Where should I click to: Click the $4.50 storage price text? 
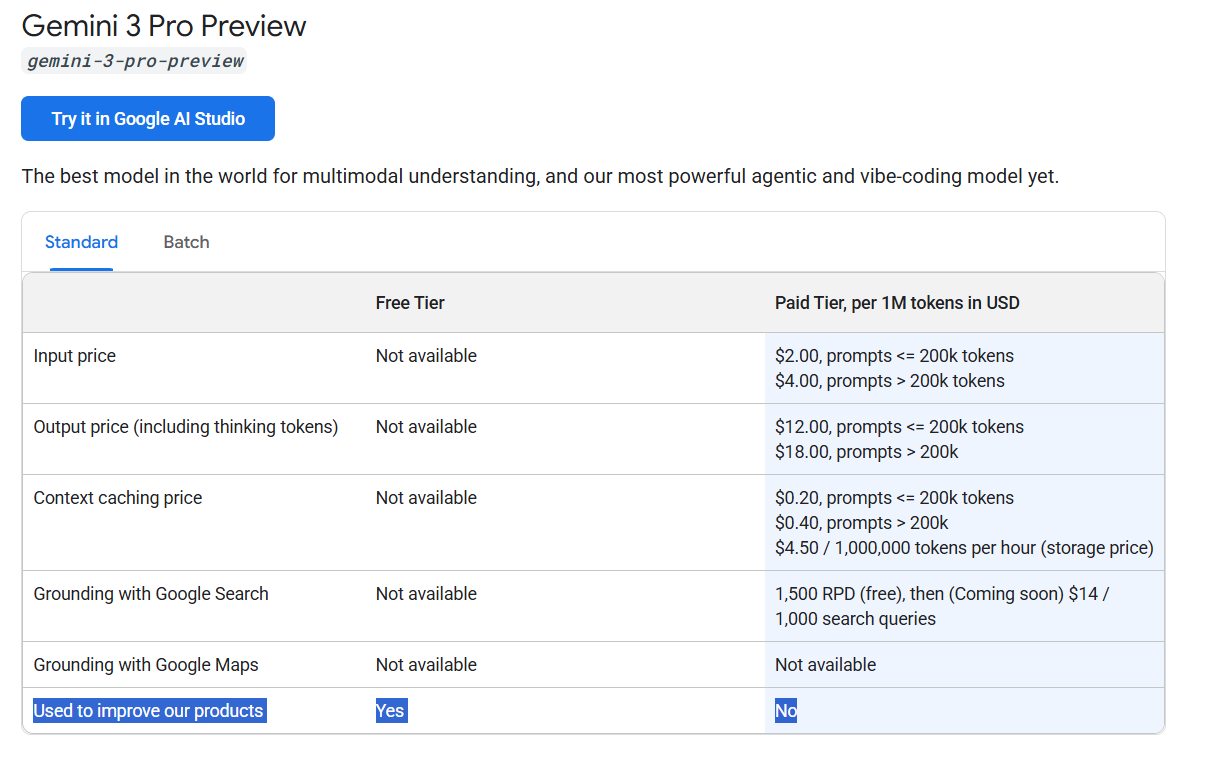point(964,548)
